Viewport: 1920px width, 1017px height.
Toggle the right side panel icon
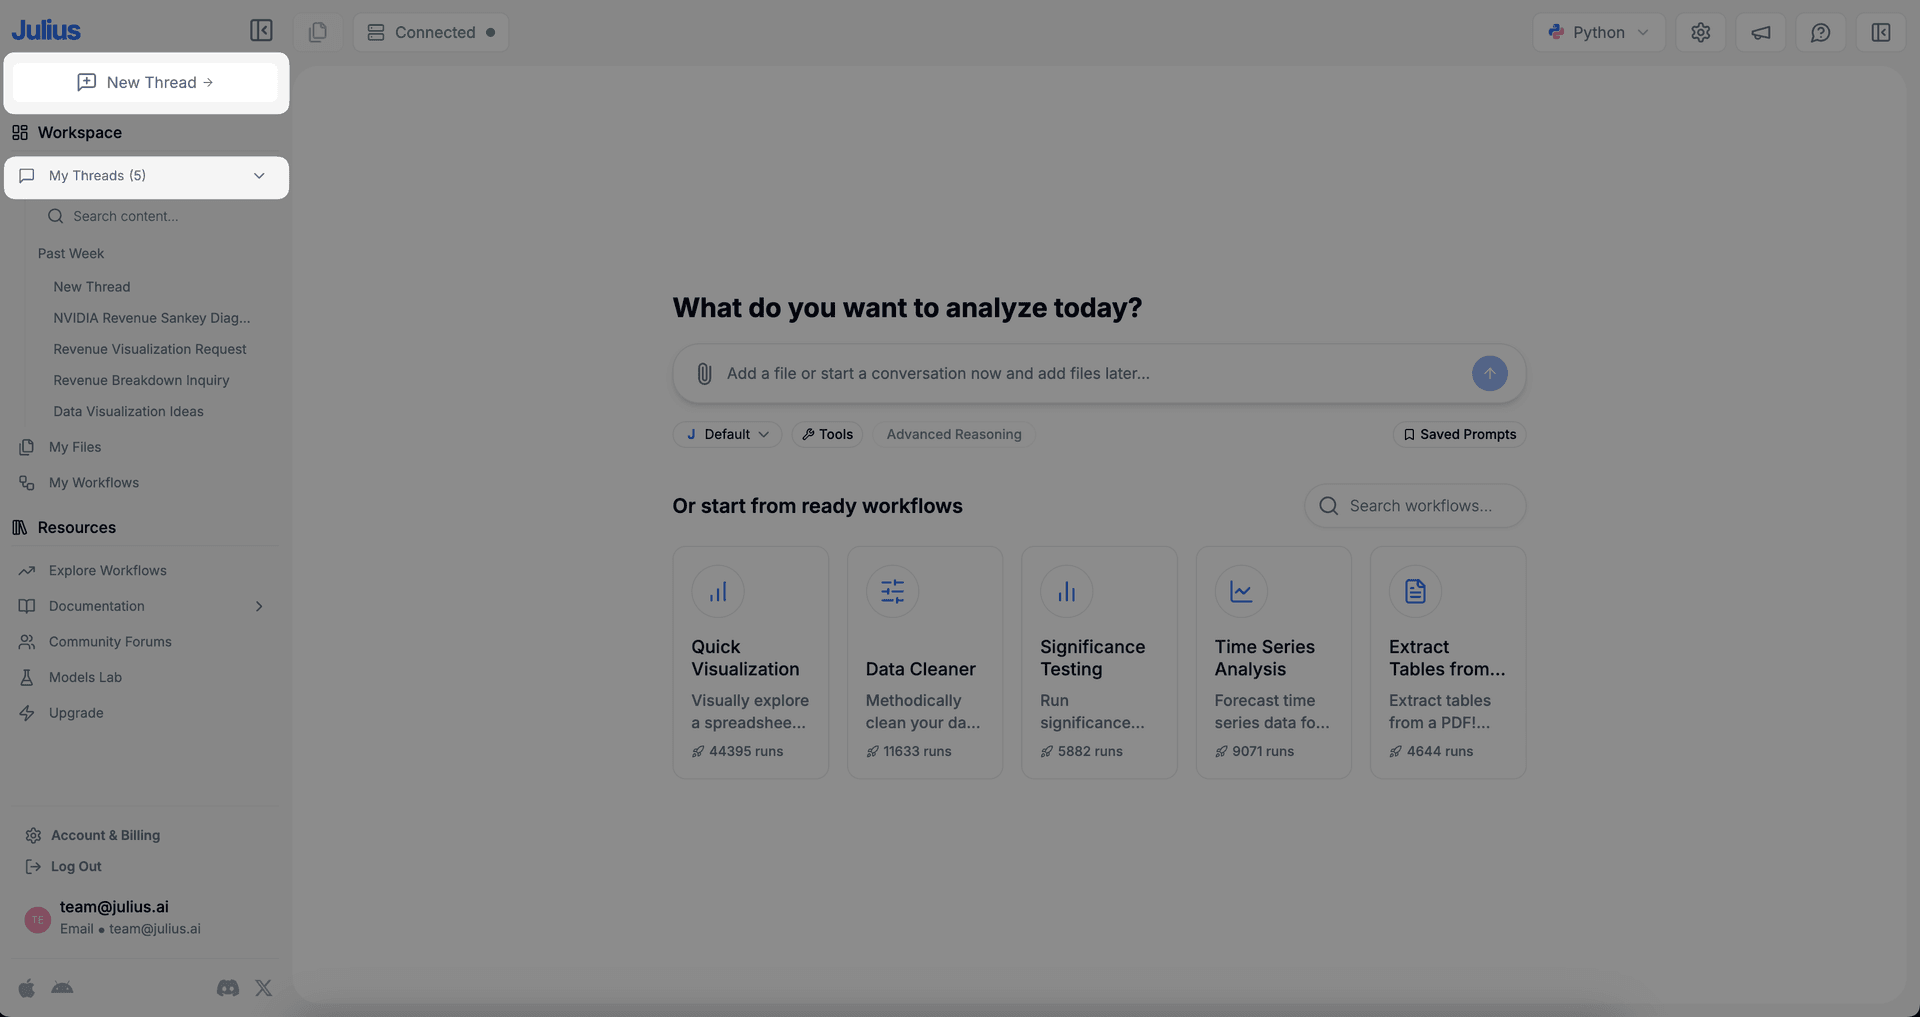pos(1880,33)
